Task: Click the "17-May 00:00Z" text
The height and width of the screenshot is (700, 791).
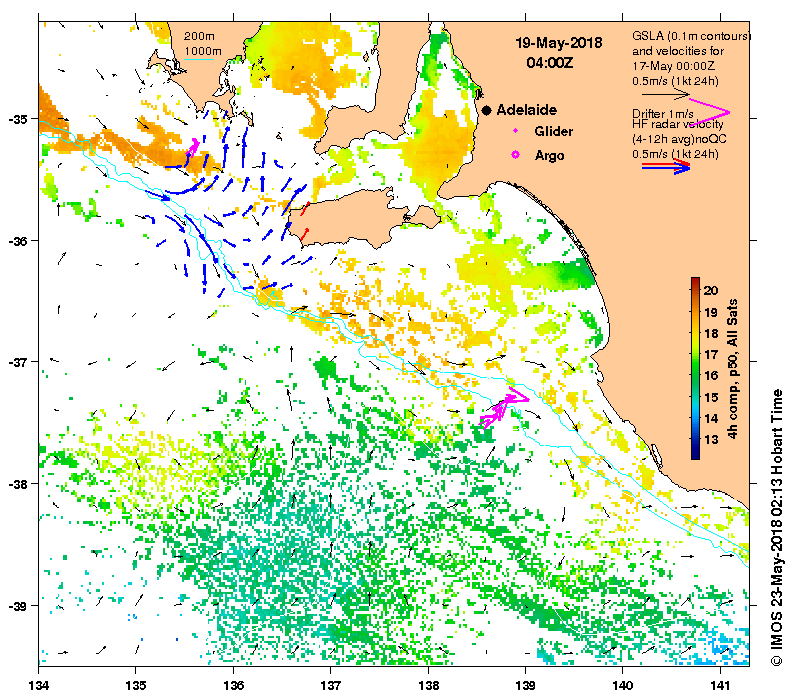Action: (673, 66)
